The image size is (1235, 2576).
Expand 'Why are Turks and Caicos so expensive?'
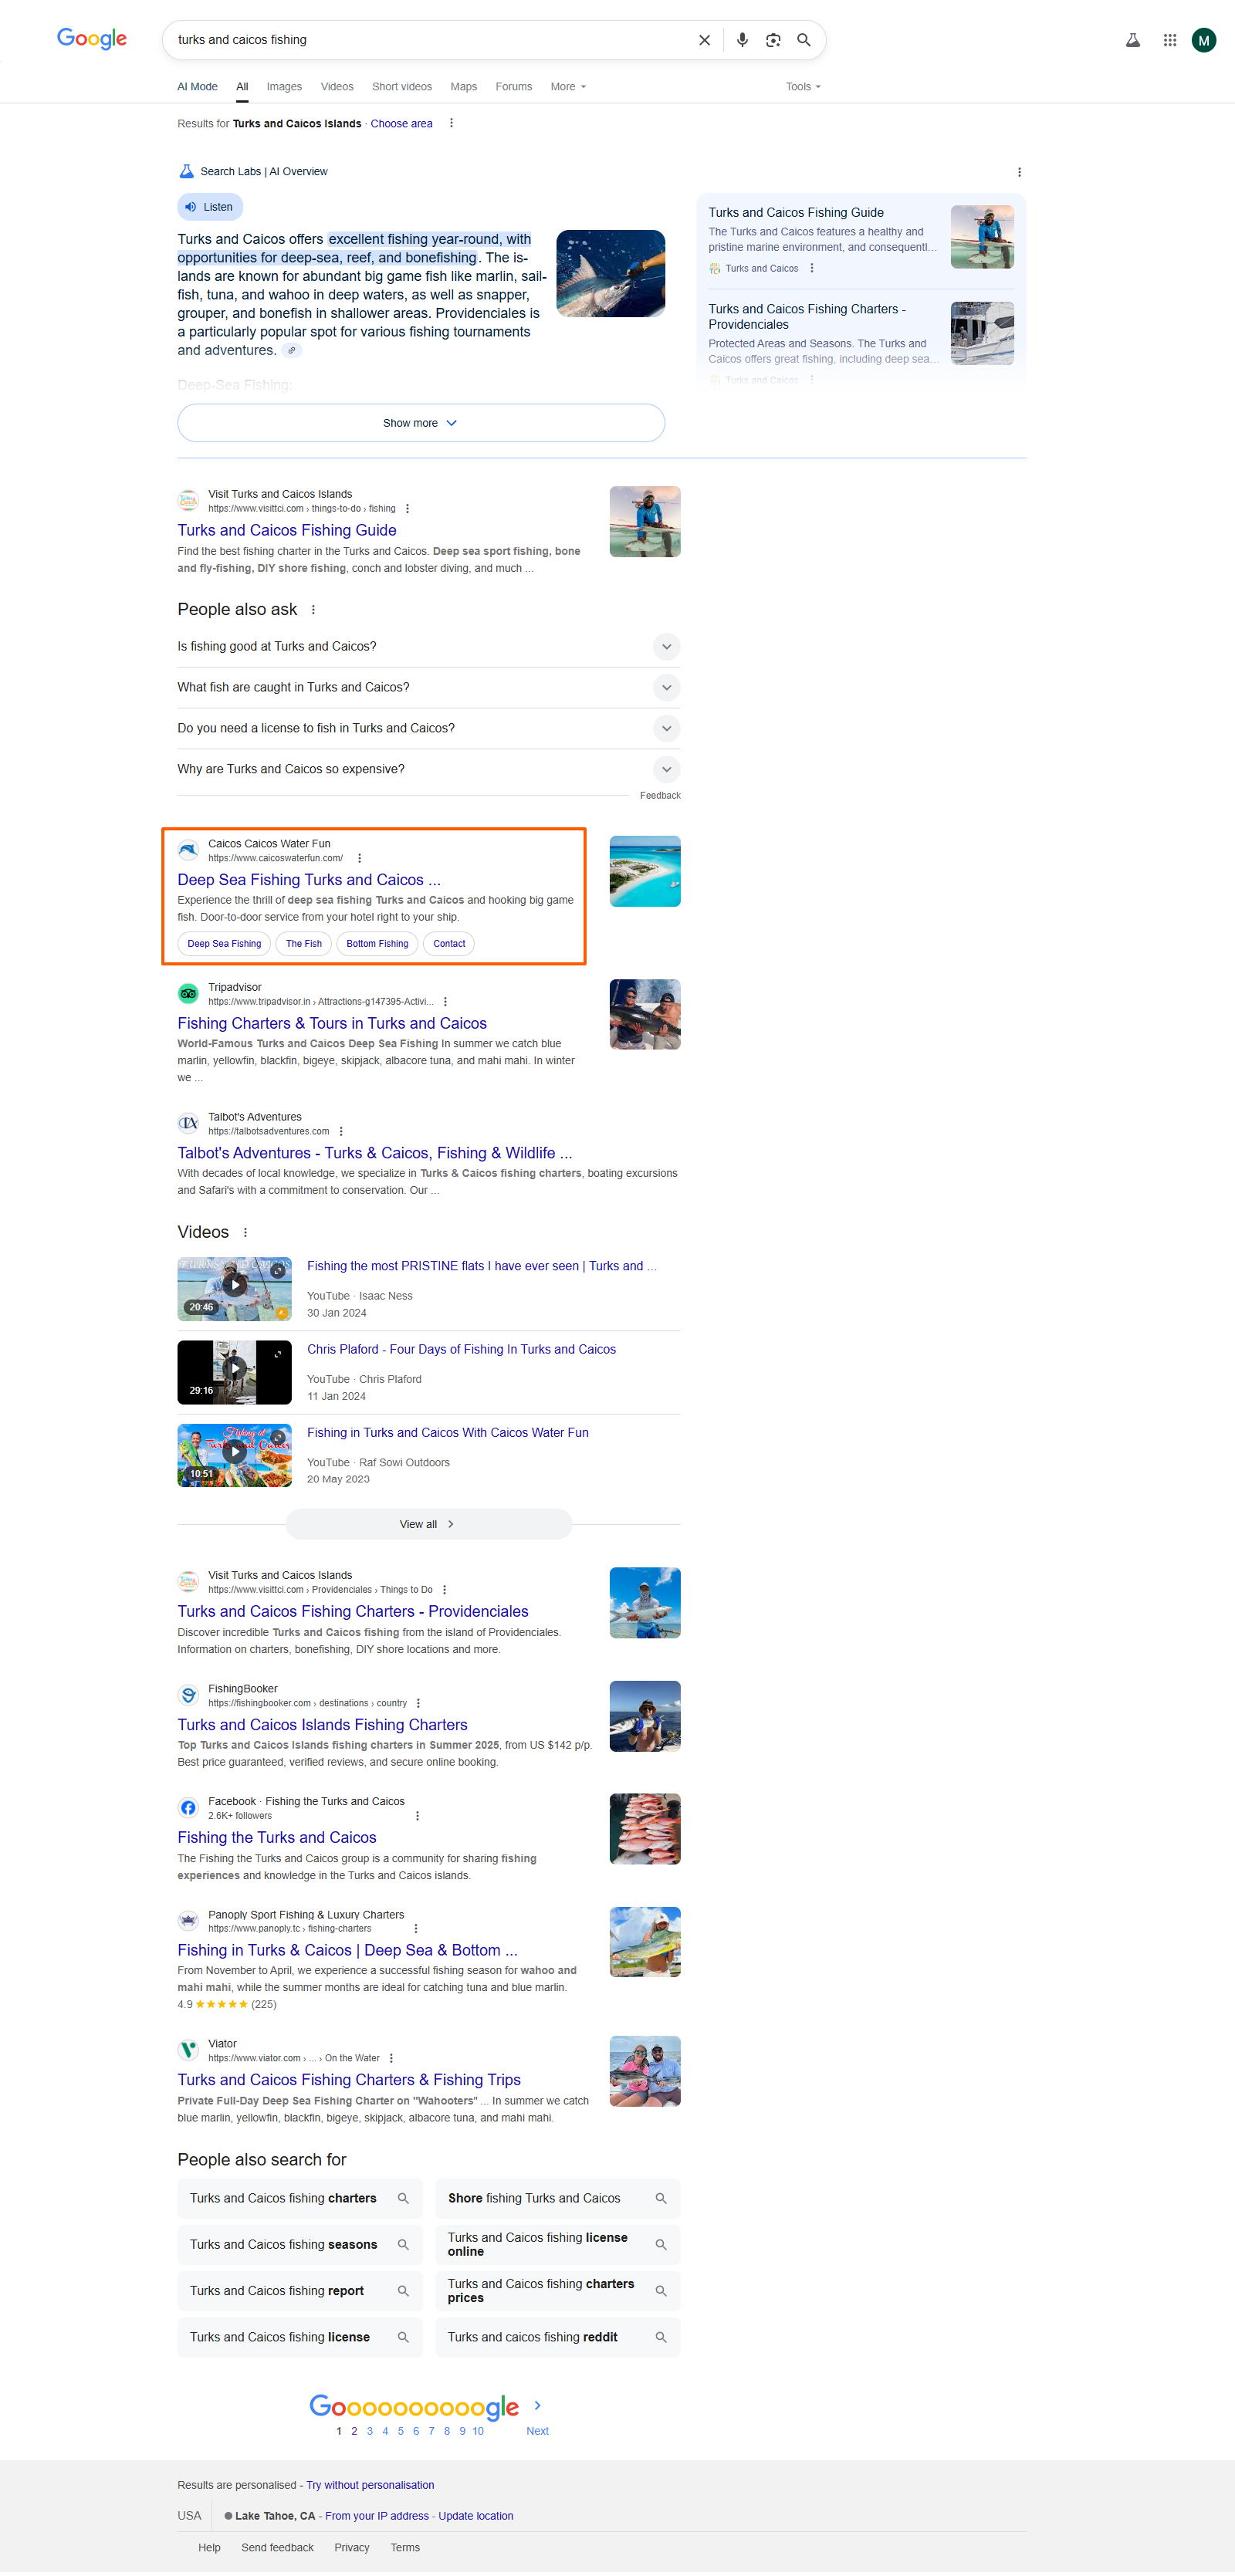[x=429, y=770]
